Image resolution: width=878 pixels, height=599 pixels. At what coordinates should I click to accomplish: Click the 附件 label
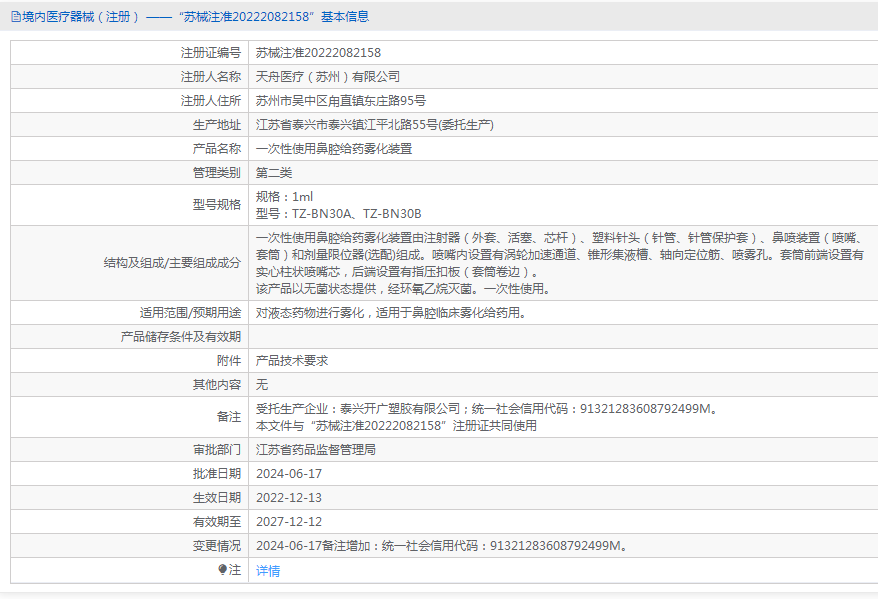(228, 361)
